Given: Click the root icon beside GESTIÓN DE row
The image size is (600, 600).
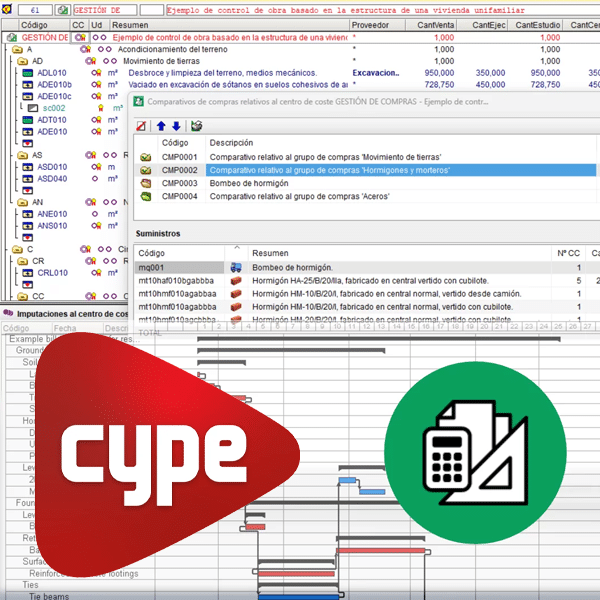Looking at the screenshot, I should tap(12, 38).
